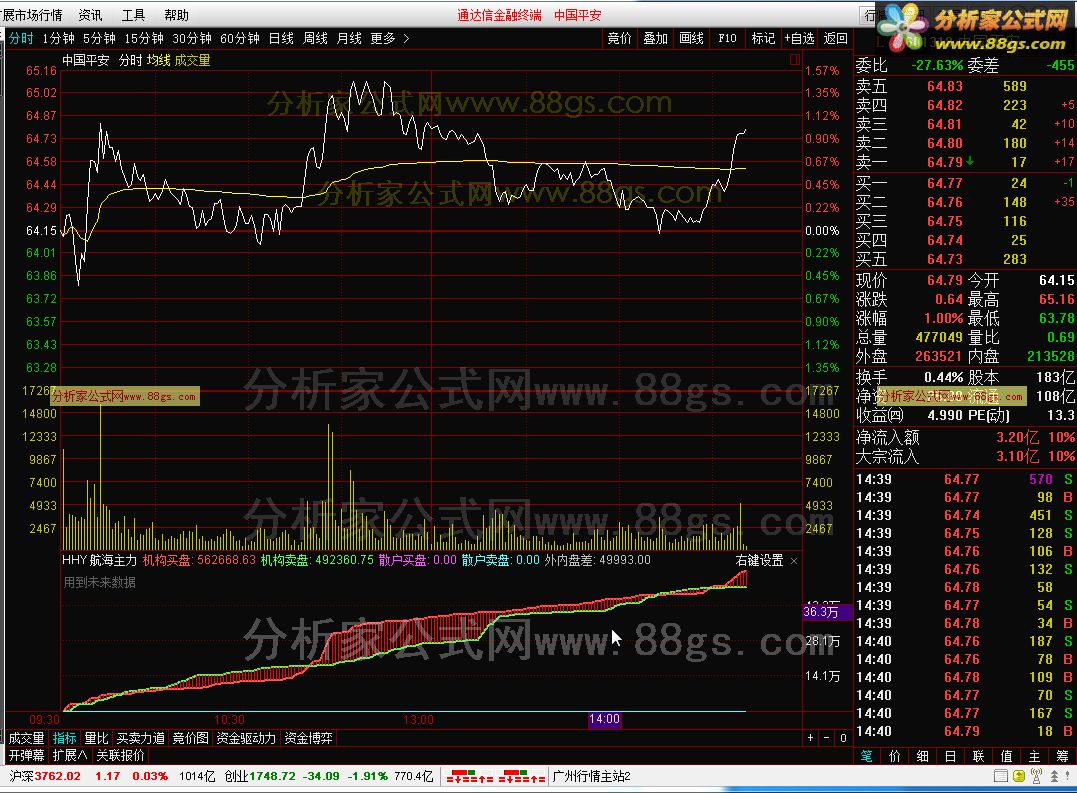Image resolution: width=1077 pixels, height=793 pixels.
Task: Switch to the 60分钟 period
Action: 240,38
